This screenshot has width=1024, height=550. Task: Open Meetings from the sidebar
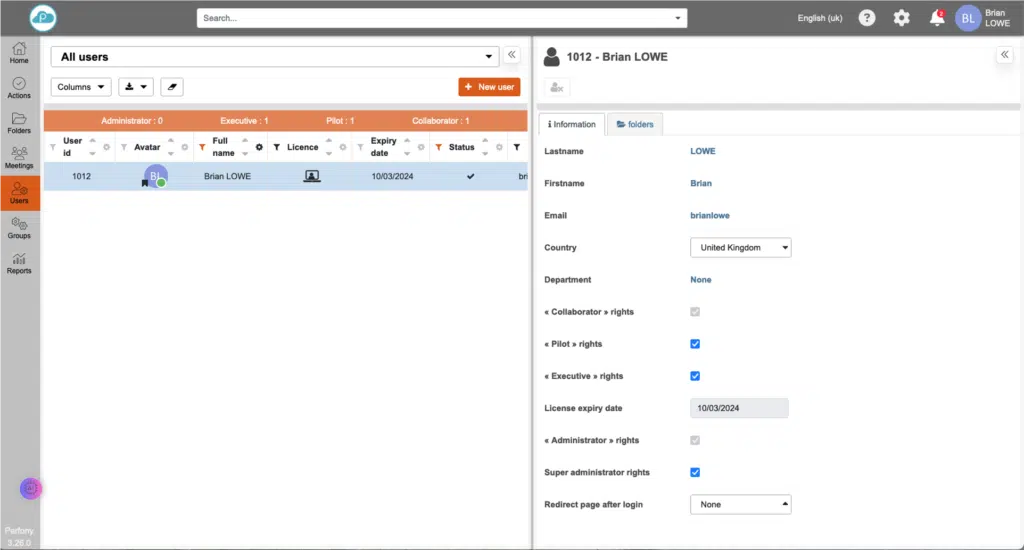tap(19, 157)
